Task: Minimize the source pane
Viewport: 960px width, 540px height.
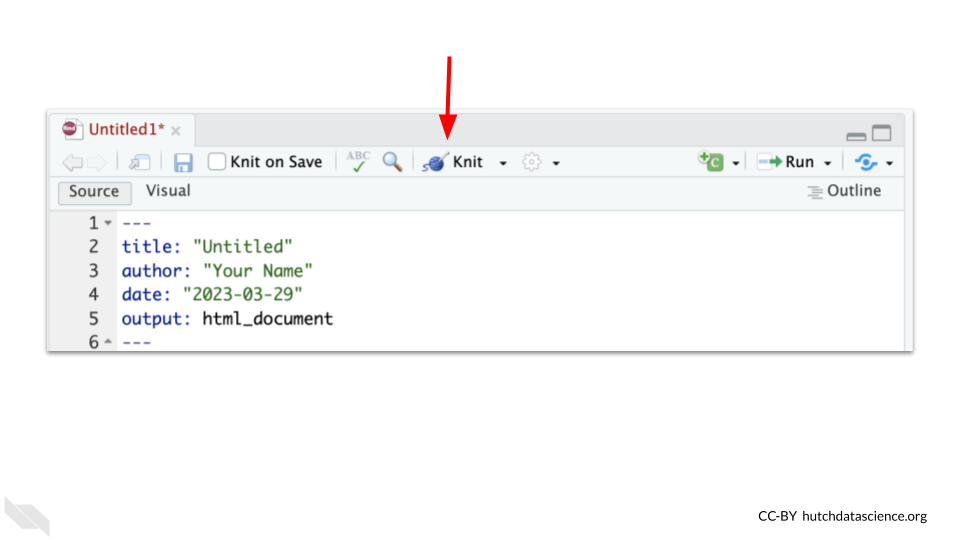Action: 856,136
